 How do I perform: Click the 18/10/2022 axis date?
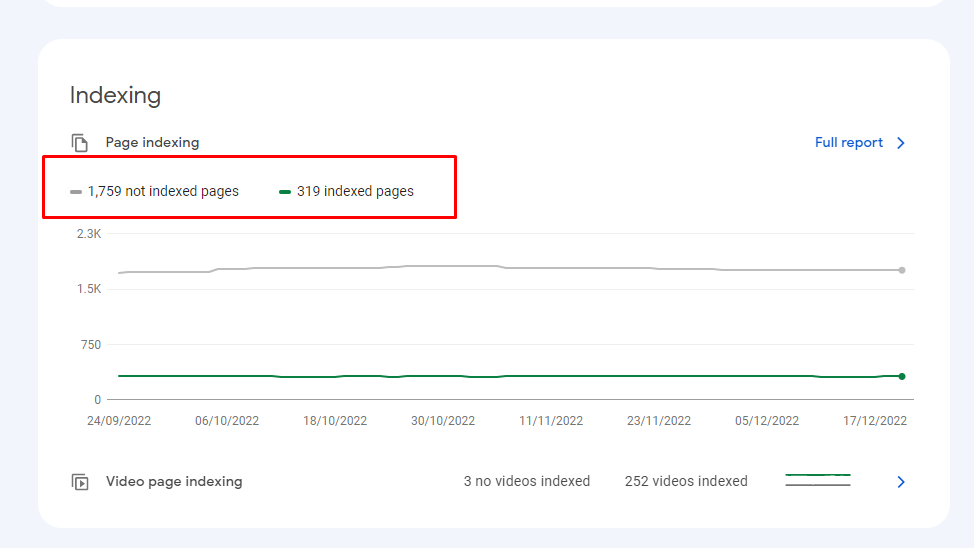335,421
